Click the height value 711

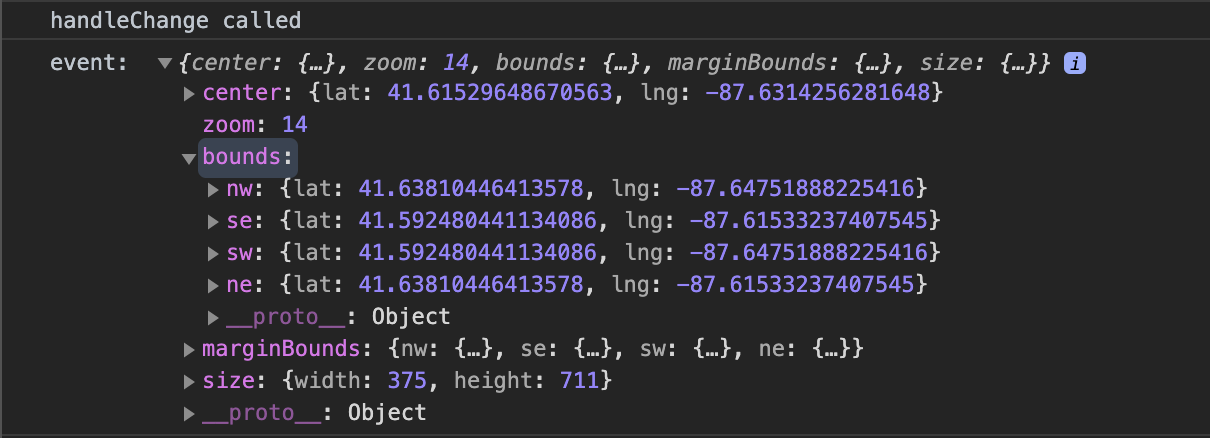[578, 381]
